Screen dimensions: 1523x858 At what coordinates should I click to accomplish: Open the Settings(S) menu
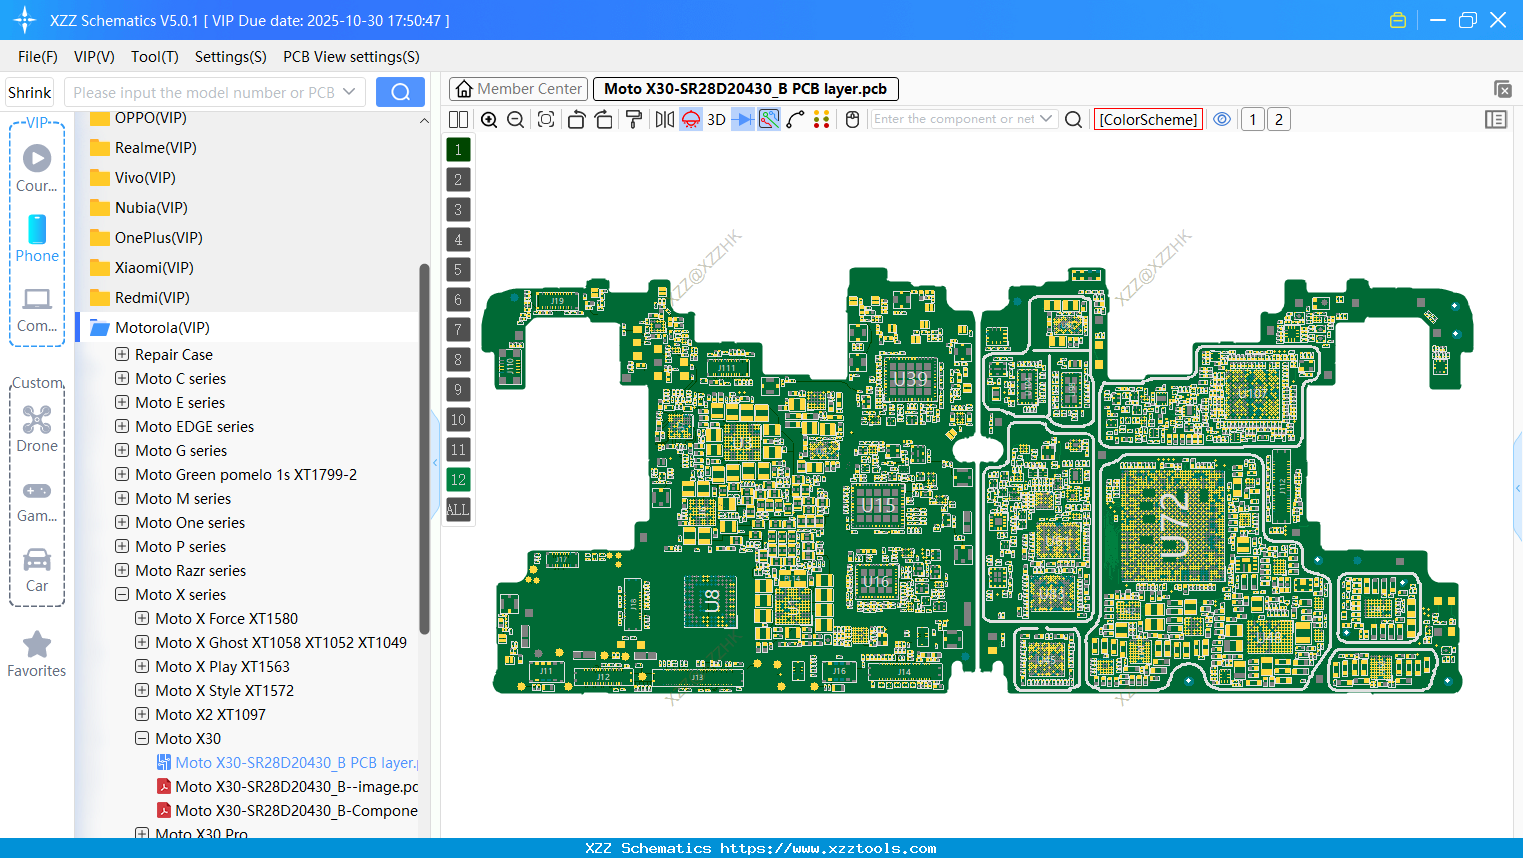[231, 57]
